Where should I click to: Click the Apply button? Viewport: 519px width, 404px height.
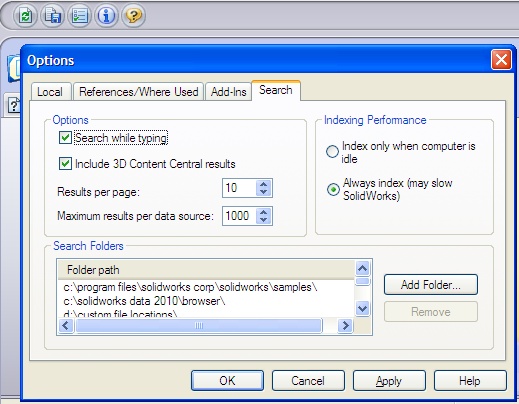pyautogui.click(x=389, y=381)
